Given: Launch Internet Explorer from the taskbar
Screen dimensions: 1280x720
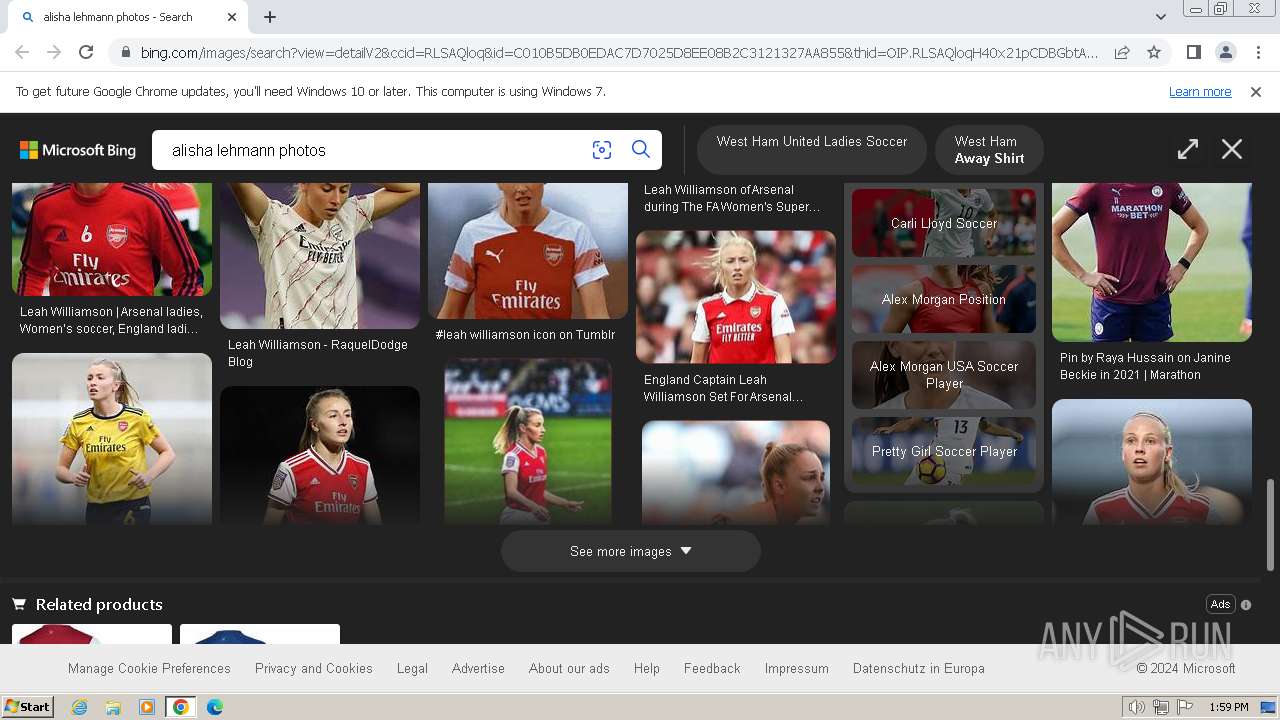Looking at the screenshot, I should 80,707.
